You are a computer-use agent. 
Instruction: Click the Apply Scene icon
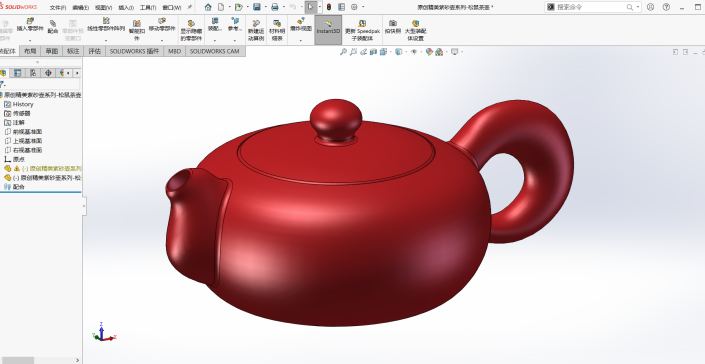(439, 52)
